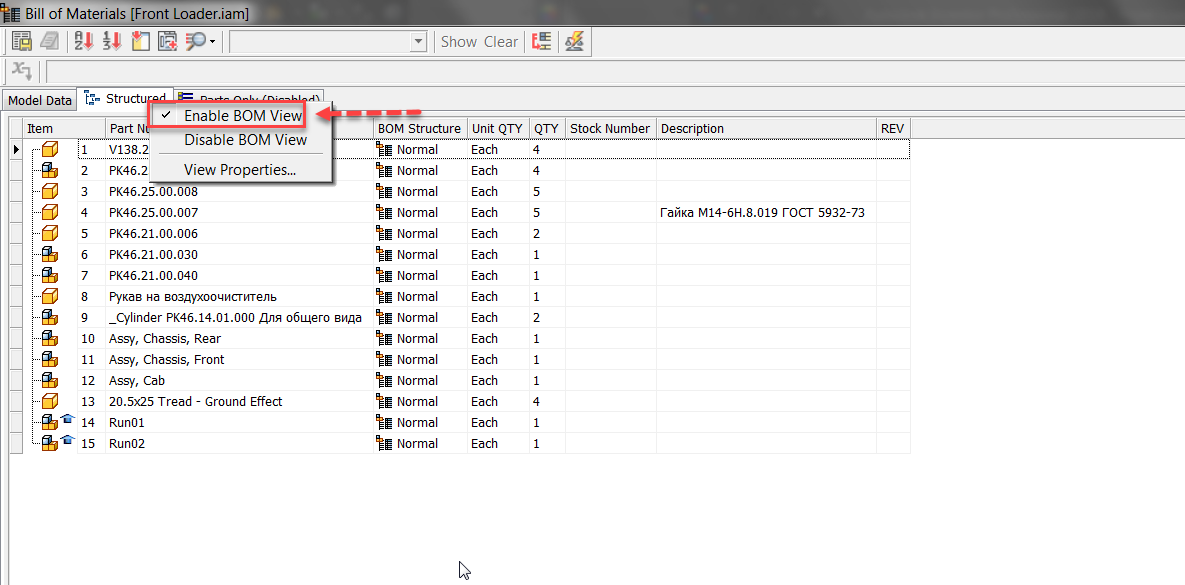The width and height of the screenshot is (1185, 585).
Task: Open the filter combo box dropdown
Action: (416, 41)
